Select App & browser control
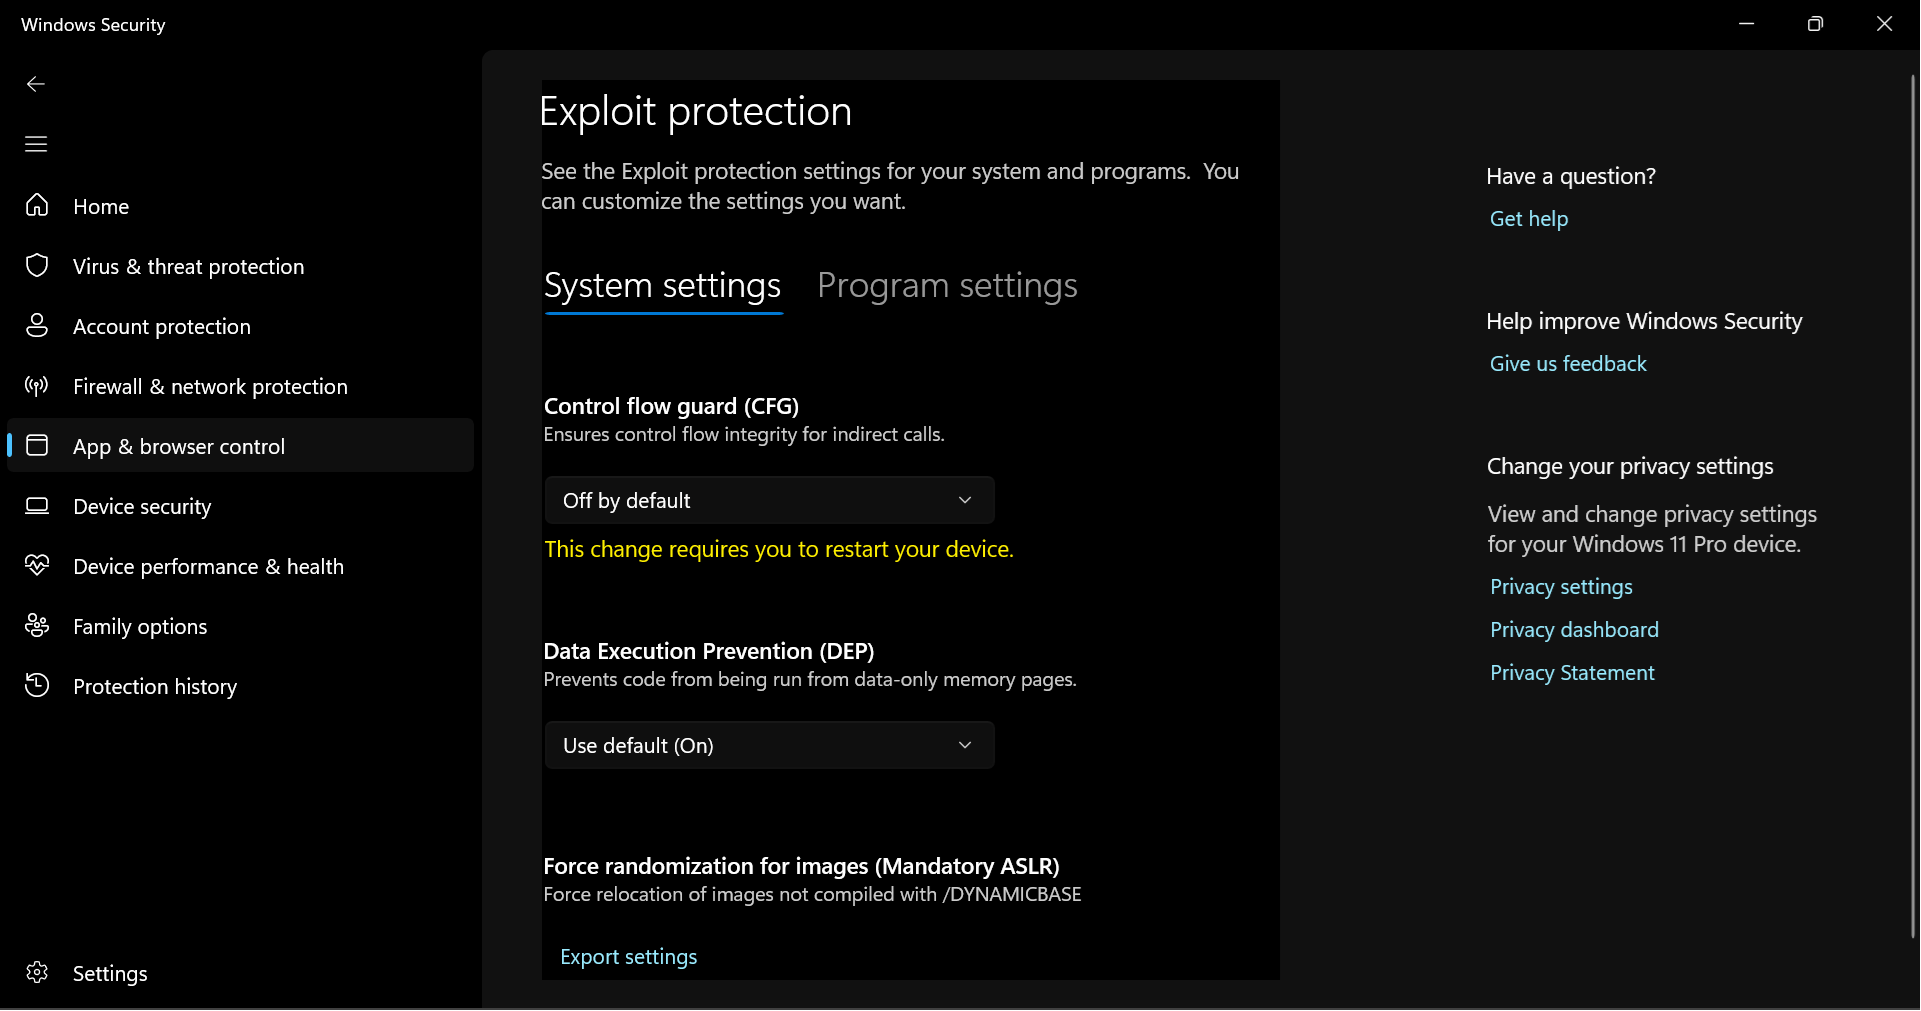The width and height of the screenshot is (1921, 1011). 240,446
